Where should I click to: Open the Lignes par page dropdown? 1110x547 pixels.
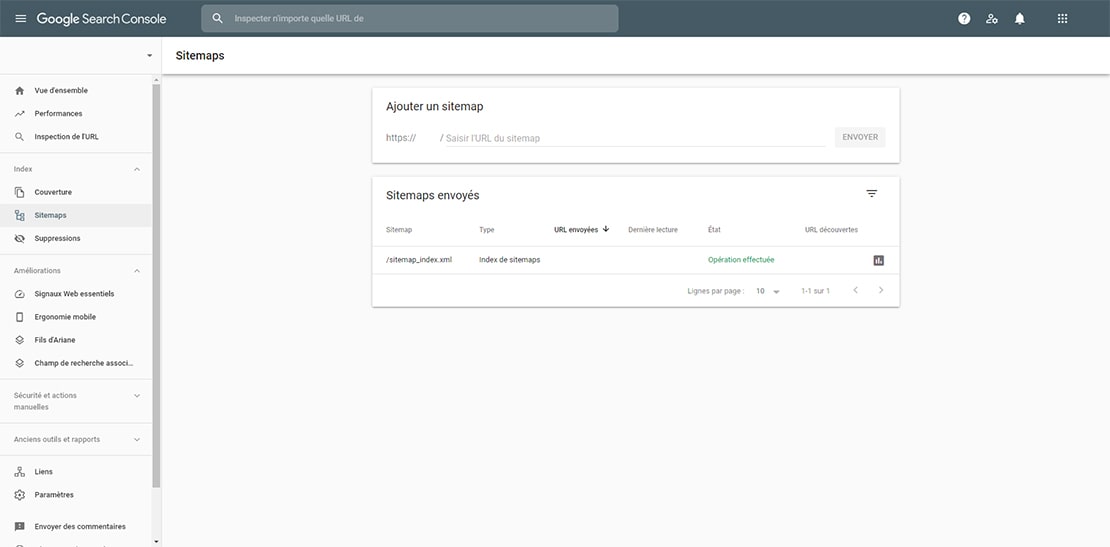(767, 291)
